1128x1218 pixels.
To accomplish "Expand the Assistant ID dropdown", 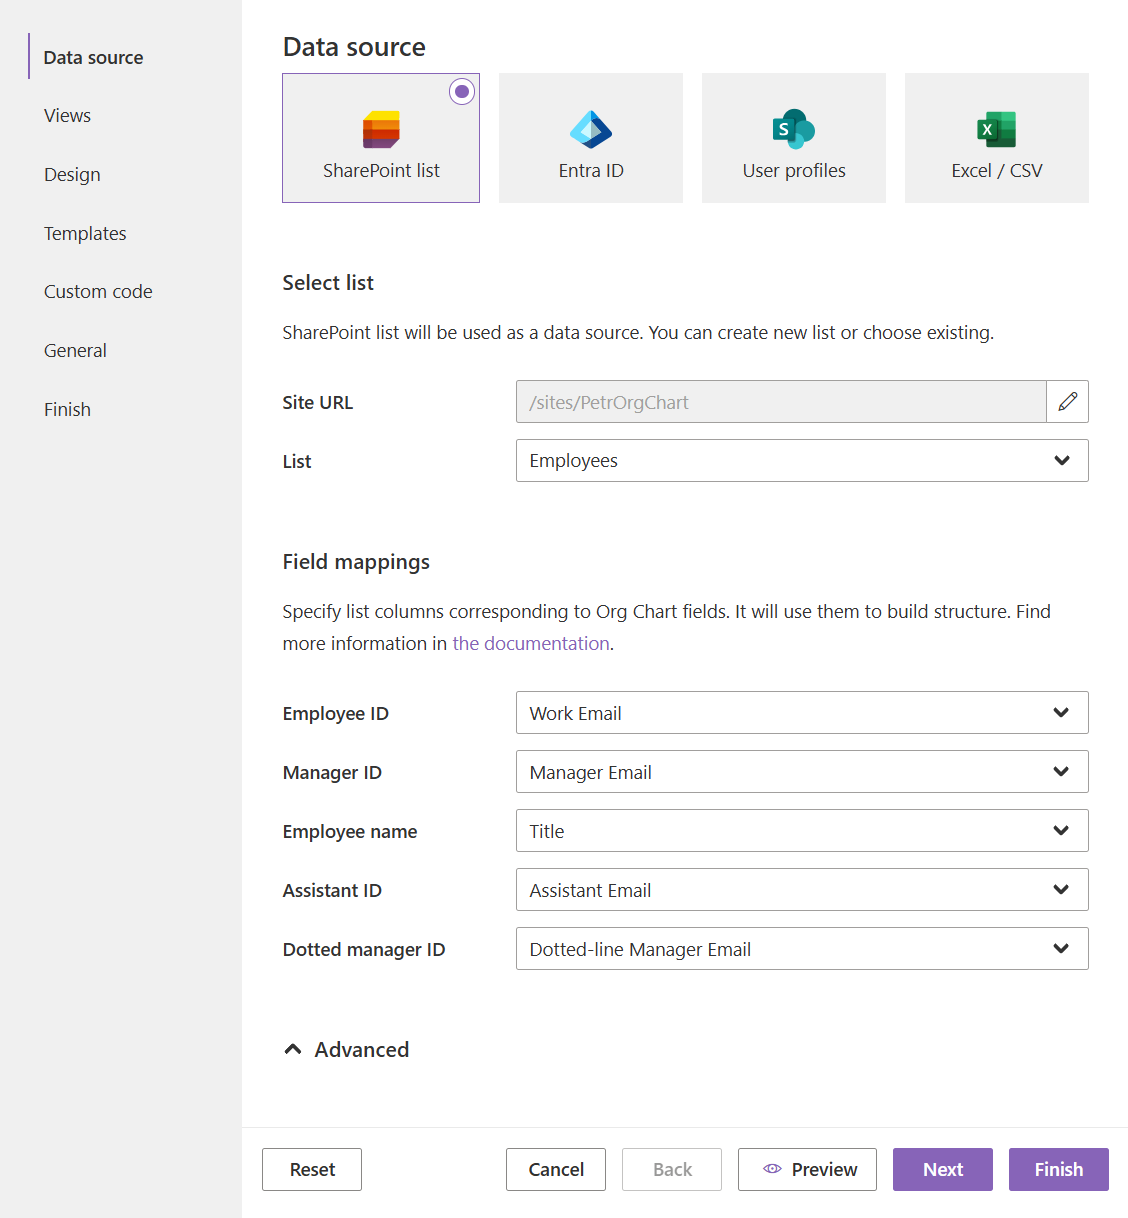I will coord(802,890).
